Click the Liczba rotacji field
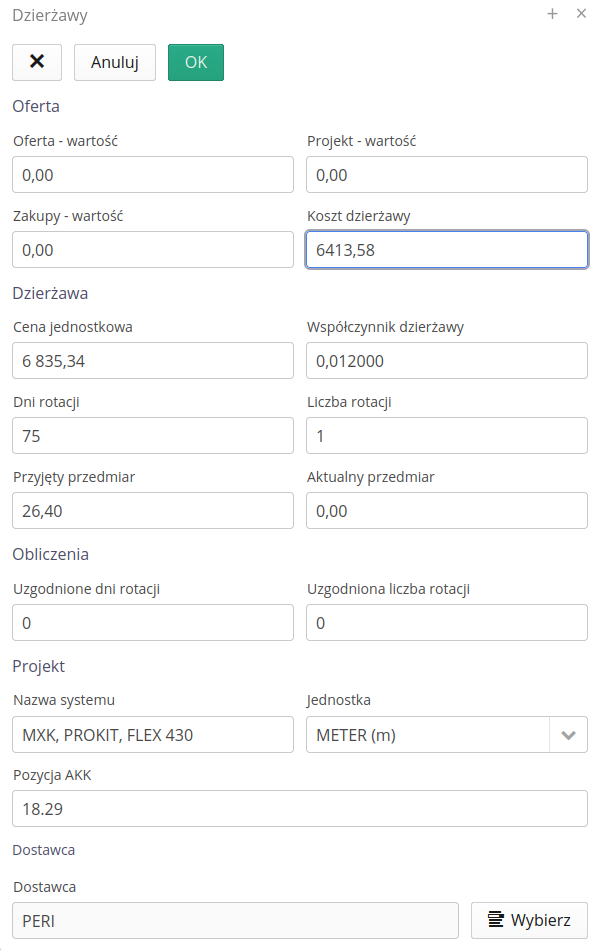Screen dimensions: 593x950 pos(447,436)
